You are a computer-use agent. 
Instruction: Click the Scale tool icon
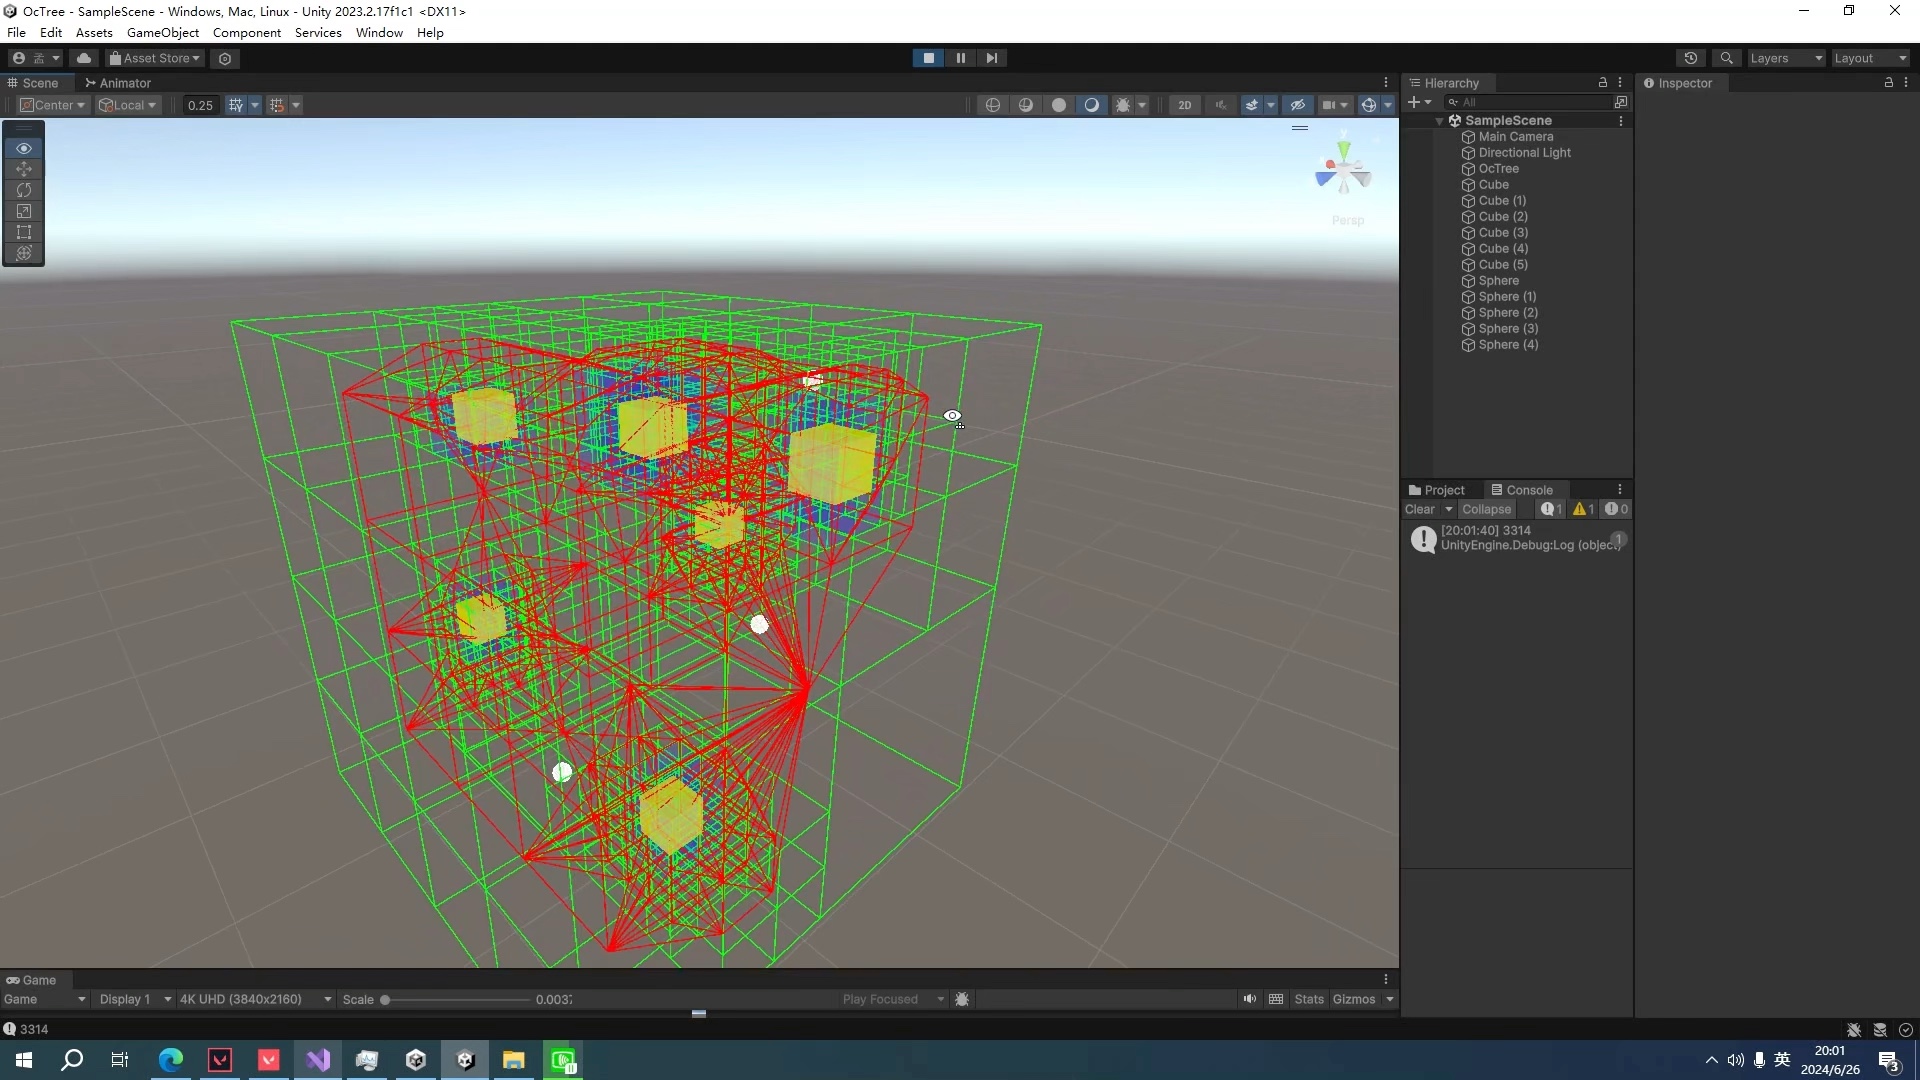click(24, 211)
